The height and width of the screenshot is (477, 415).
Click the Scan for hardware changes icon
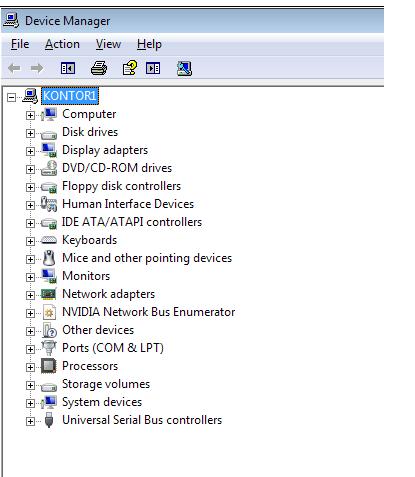pyautogui.click(x=184, y=68)
